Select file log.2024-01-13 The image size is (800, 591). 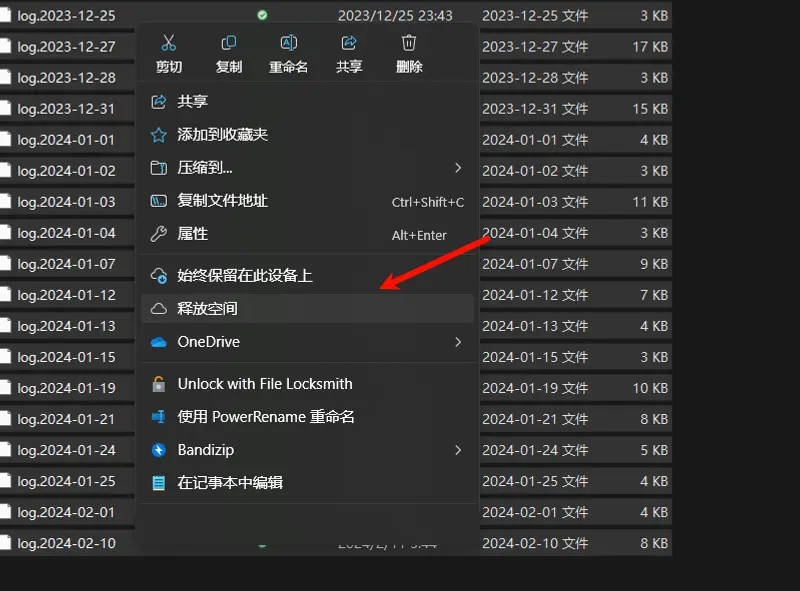point(66,326)
